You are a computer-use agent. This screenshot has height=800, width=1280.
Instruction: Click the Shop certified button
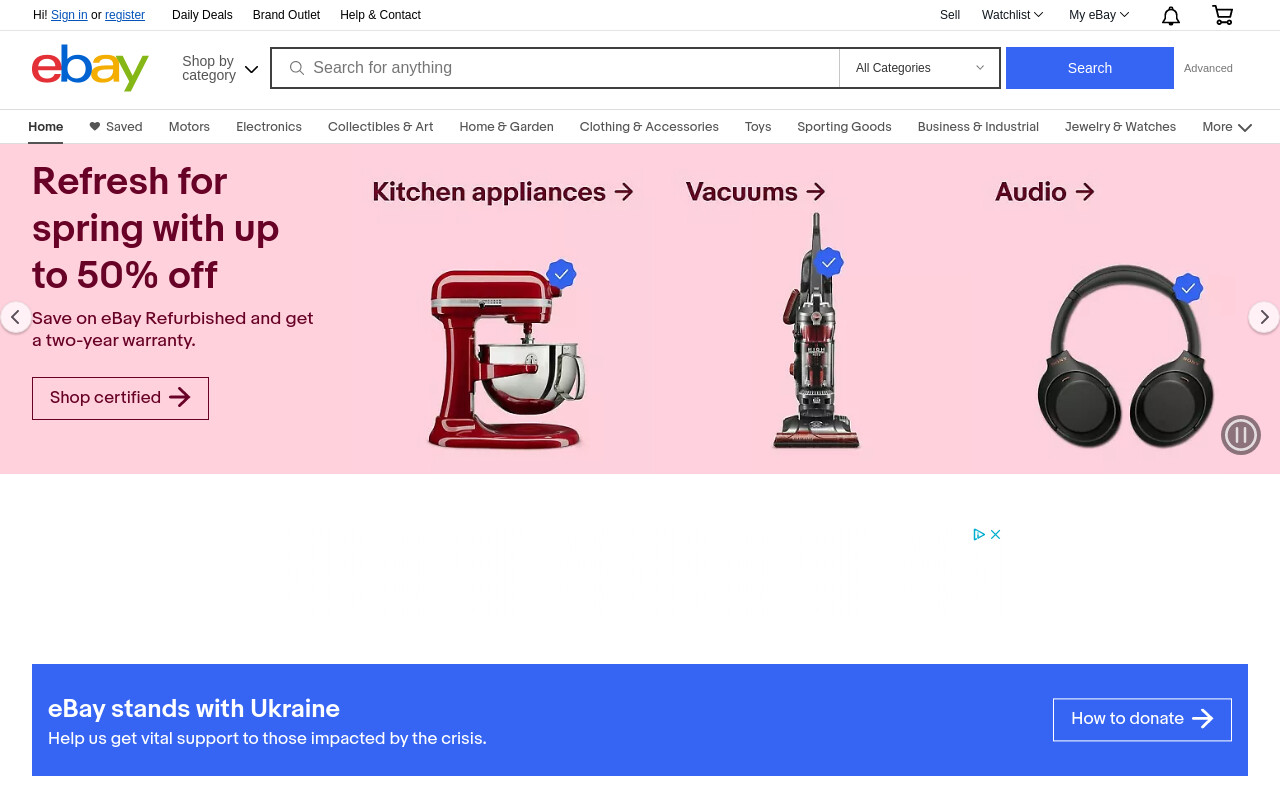pyautogui.click(x=120, y=398)
